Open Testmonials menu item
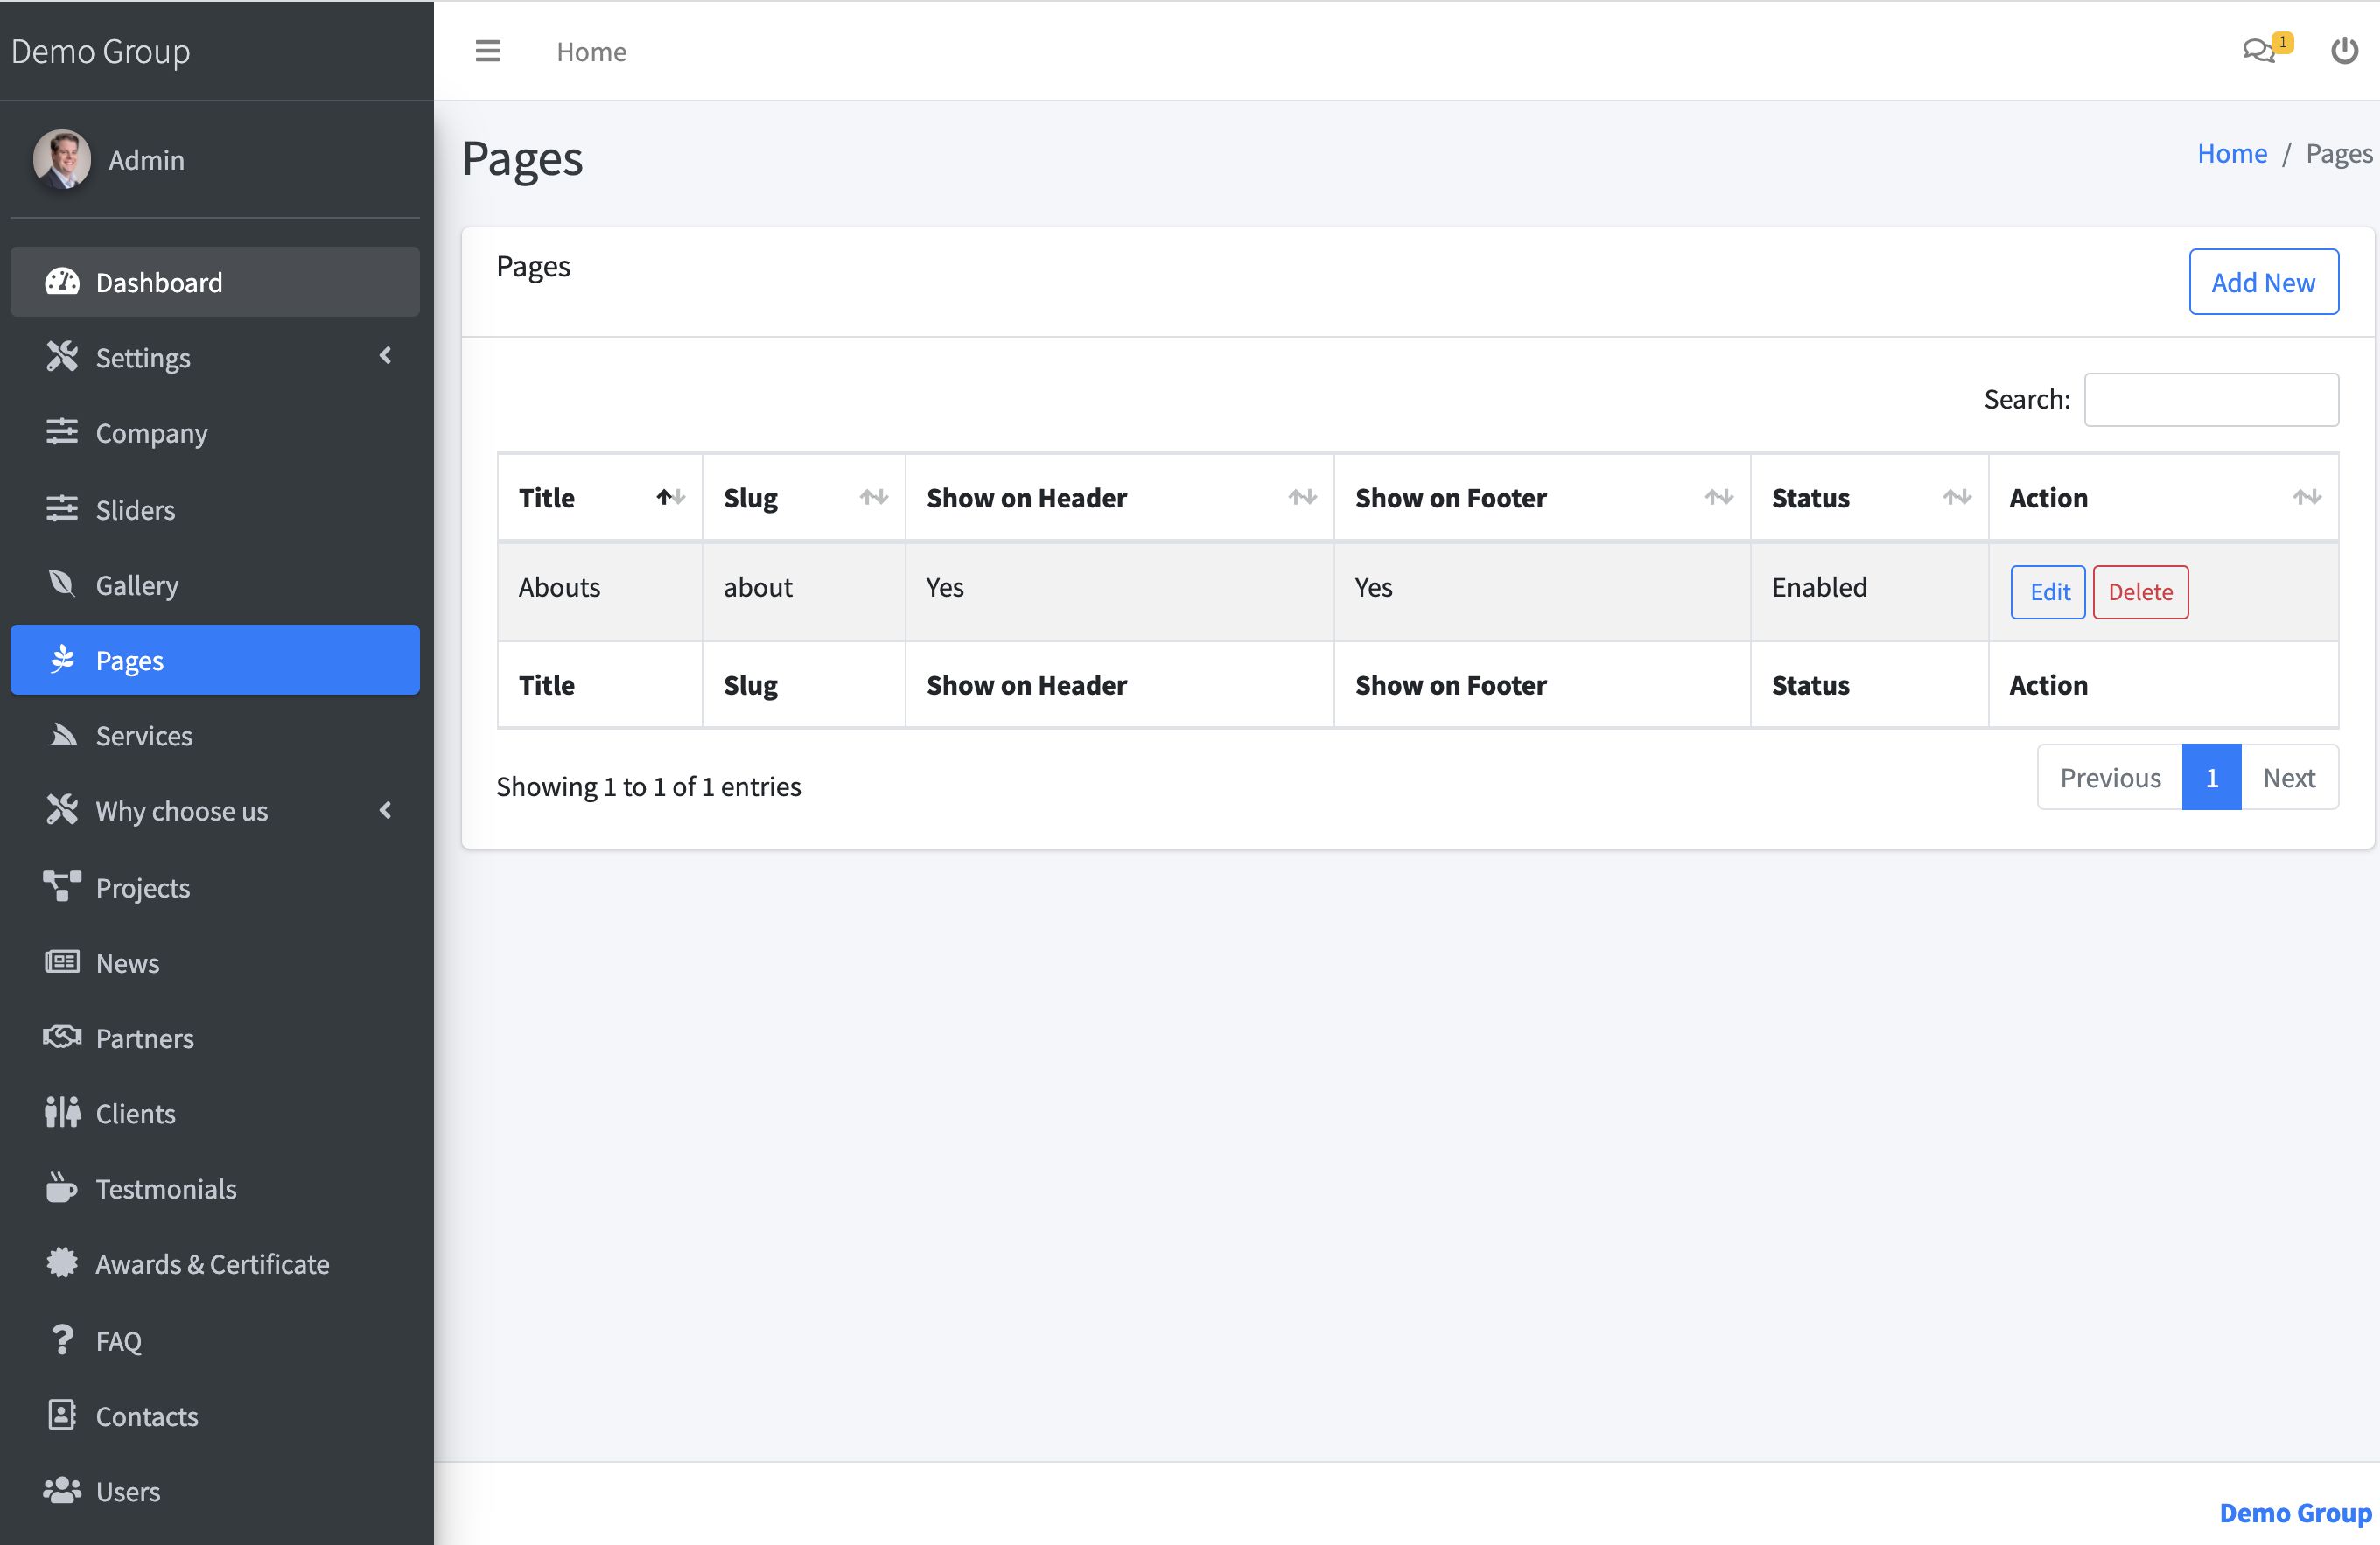This screenshot has width=2380, height=1545. coord(215,1189)
